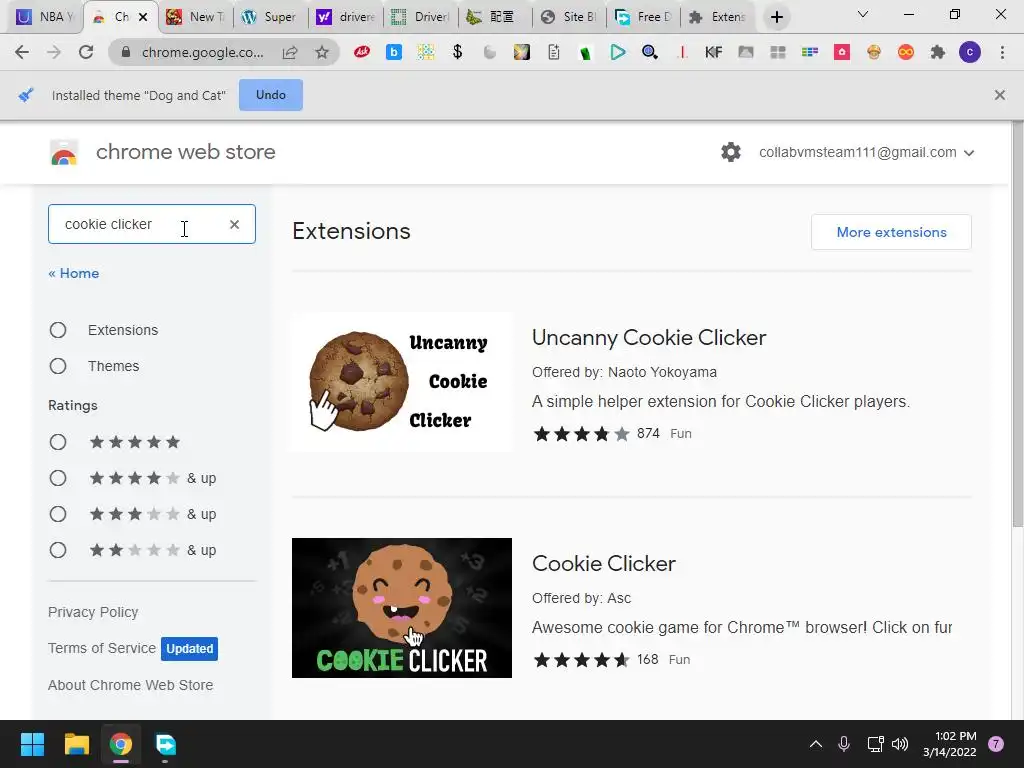Switch to the 'Super' WordPress tab
1024x768 pixels.
click(x=270, y=17)
